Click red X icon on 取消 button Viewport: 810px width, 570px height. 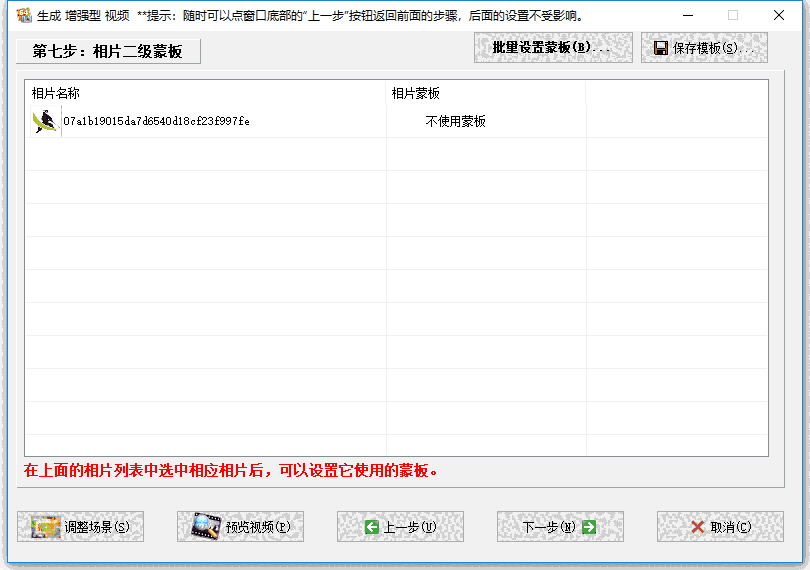(x=698, y=527)
